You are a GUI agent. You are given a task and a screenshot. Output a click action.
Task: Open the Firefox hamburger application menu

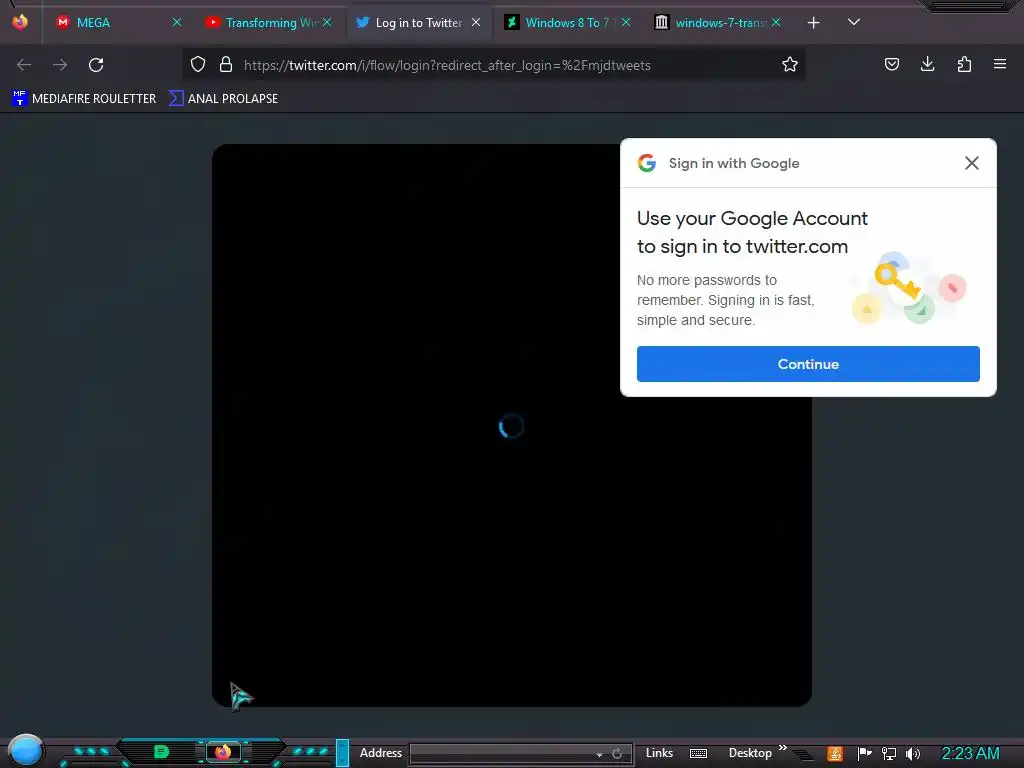[1000, 64]
